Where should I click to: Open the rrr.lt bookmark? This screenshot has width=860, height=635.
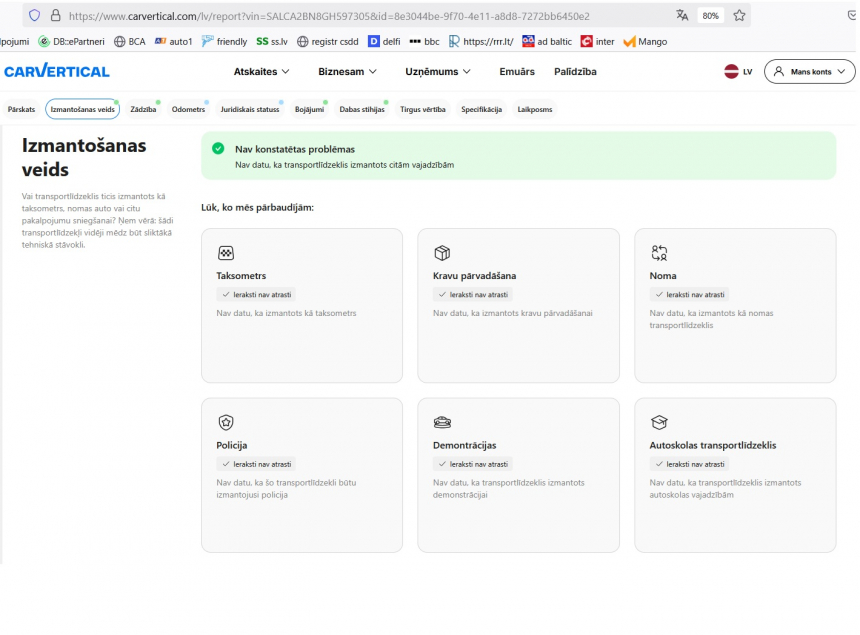[481, 42]
